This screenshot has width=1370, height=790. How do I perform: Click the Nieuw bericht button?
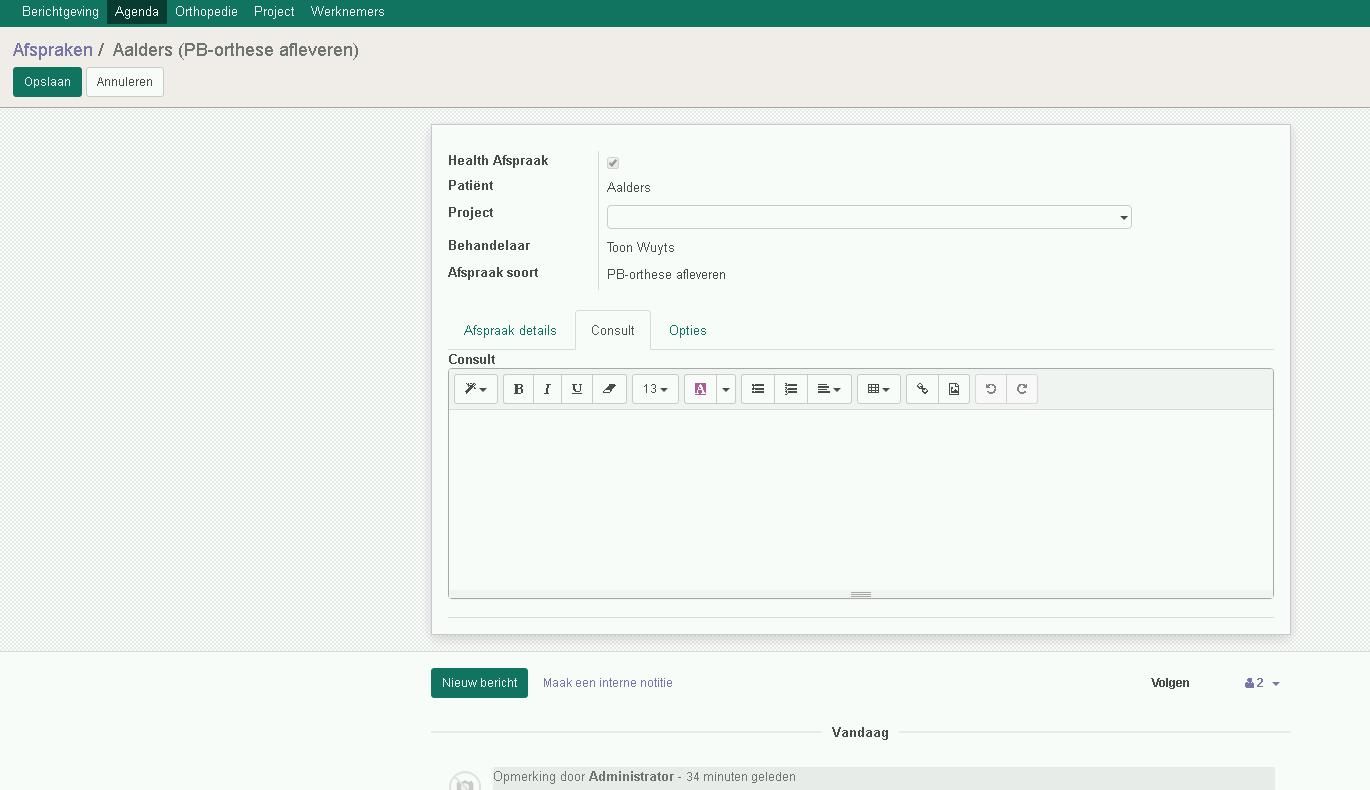(479, 683)
